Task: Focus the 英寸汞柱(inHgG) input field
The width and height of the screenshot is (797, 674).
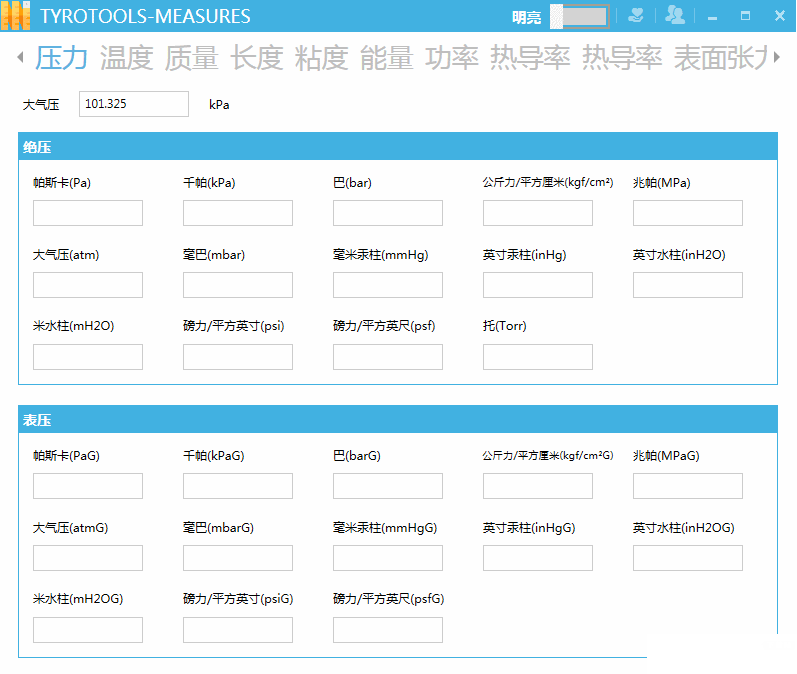Action: coord(538,559)
